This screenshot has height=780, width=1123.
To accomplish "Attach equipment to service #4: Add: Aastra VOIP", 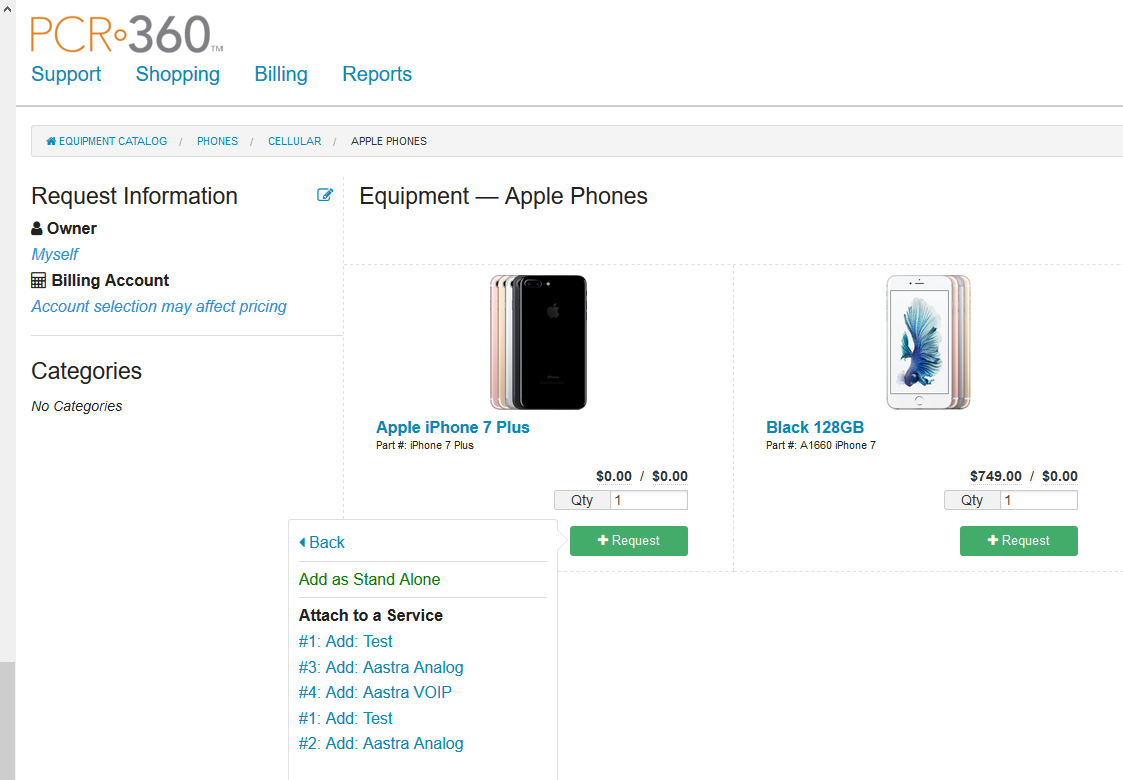I will [x=375, y=691].
